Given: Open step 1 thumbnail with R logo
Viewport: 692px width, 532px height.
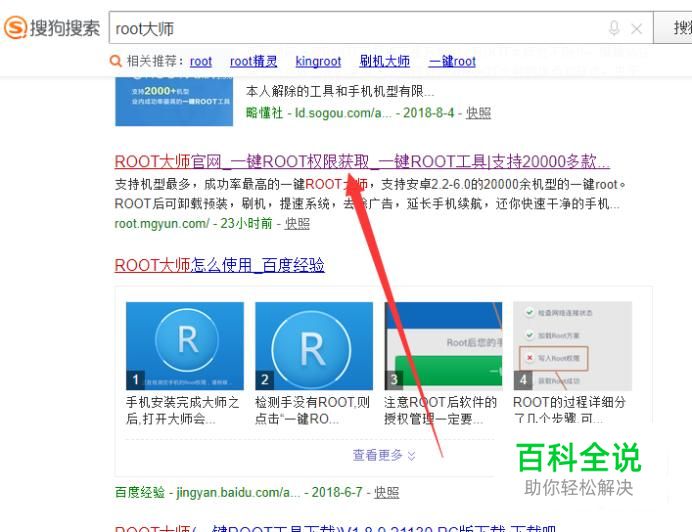Looking at the screenshot, I should point(185,346).
